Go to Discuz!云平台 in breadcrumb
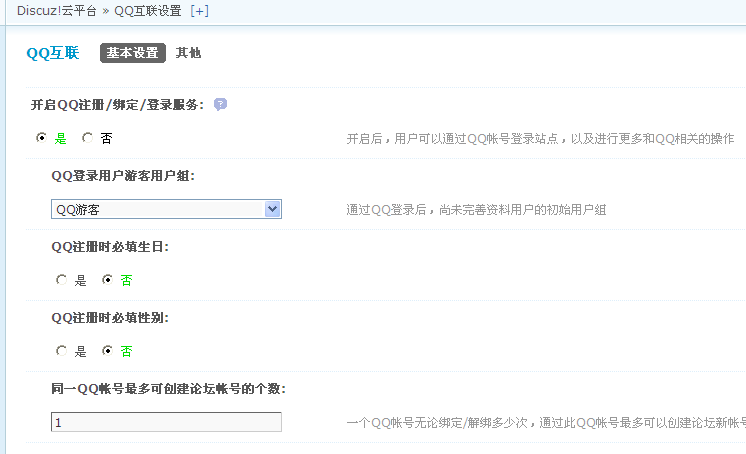 tap(56, 11)
